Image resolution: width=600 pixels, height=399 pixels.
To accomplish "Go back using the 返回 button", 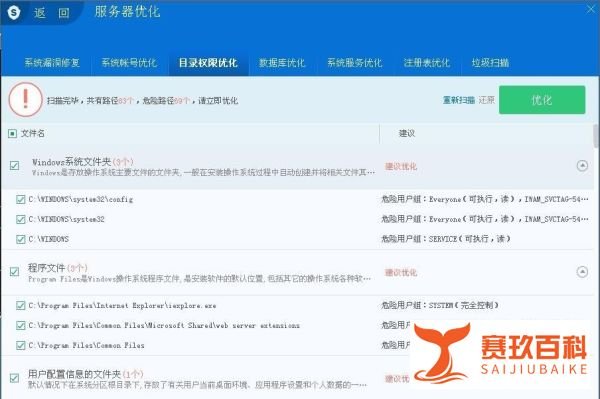I will [52, 13].
